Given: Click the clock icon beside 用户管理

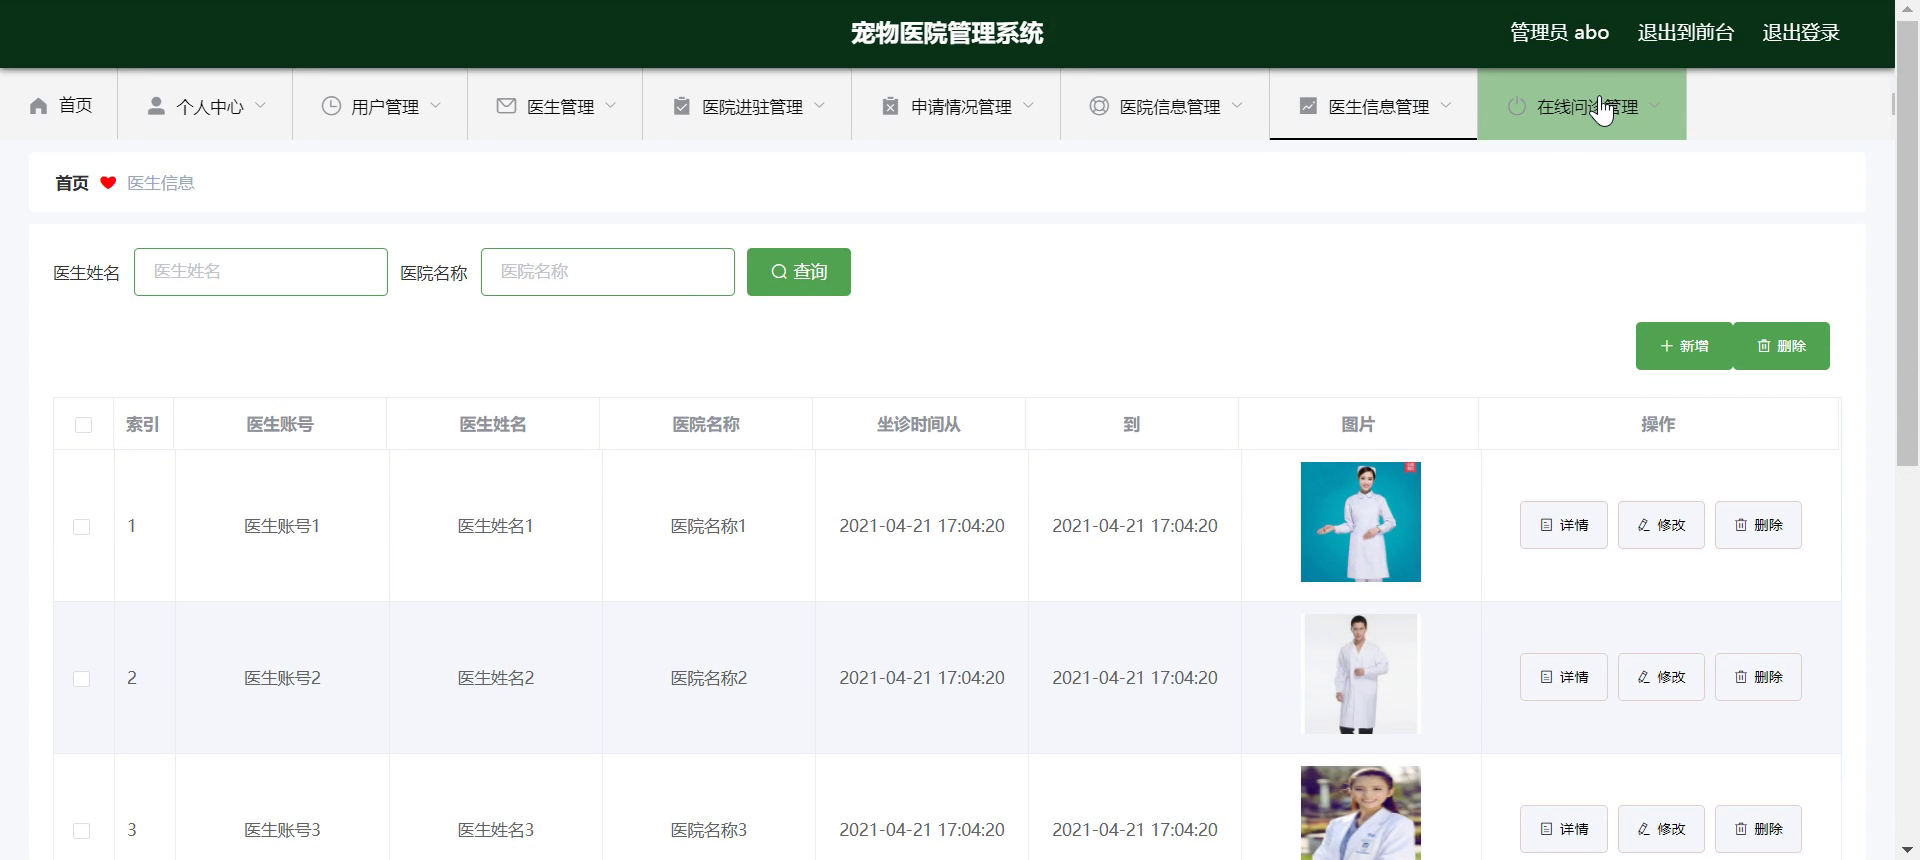Looking at the screenshot, I should click(x=331, y=106).
